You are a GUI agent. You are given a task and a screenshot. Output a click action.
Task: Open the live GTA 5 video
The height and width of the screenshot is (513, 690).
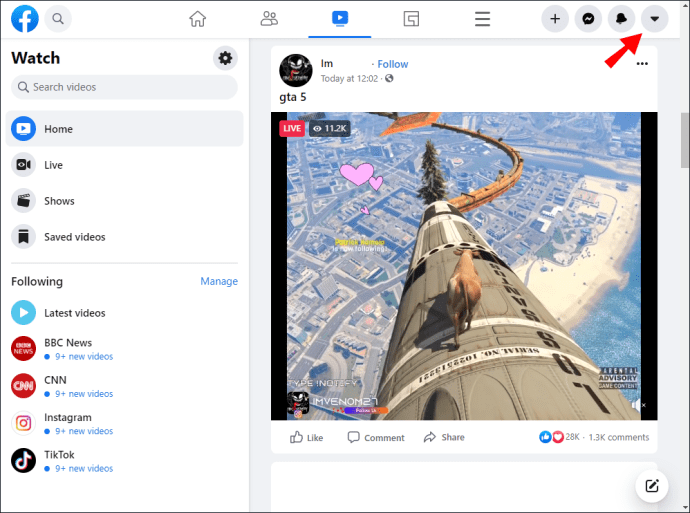pyautogui.click(x=464, y=266)
